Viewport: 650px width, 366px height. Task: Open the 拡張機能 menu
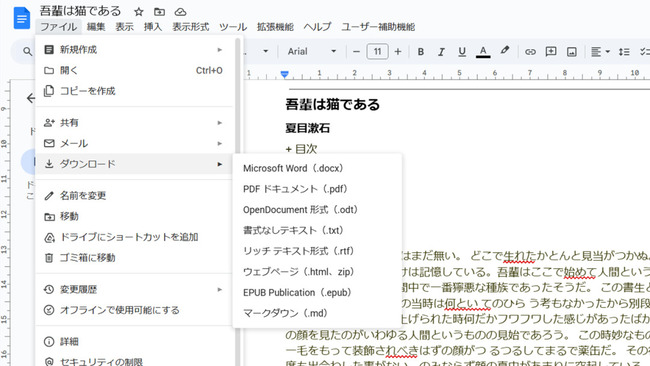(275, 27)
